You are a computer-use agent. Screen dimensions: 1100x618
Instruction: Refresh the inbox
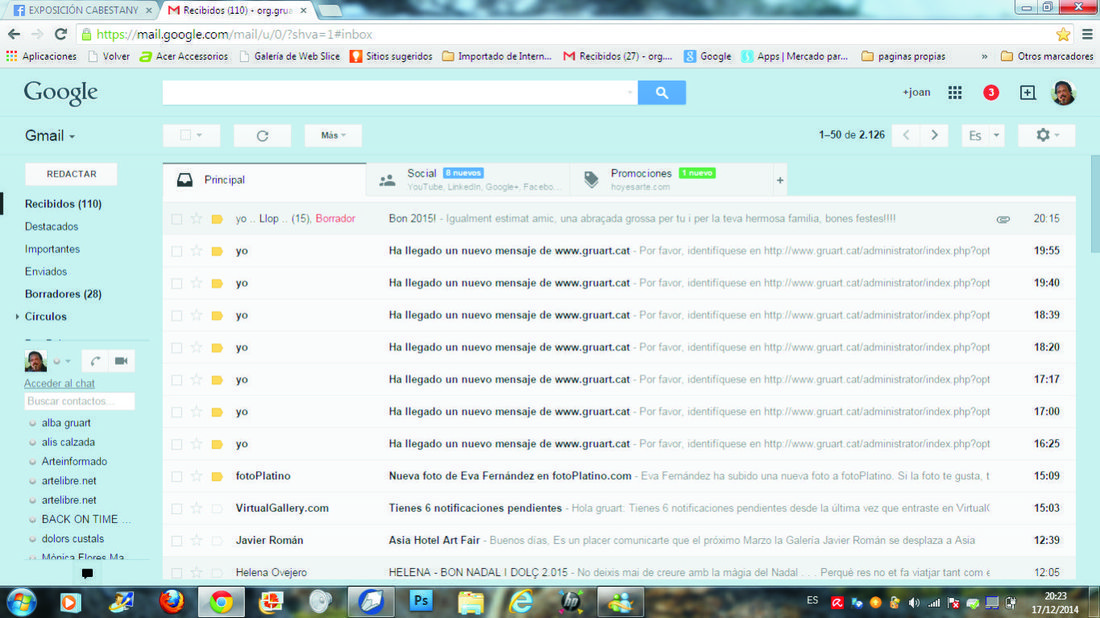[262, 135]
